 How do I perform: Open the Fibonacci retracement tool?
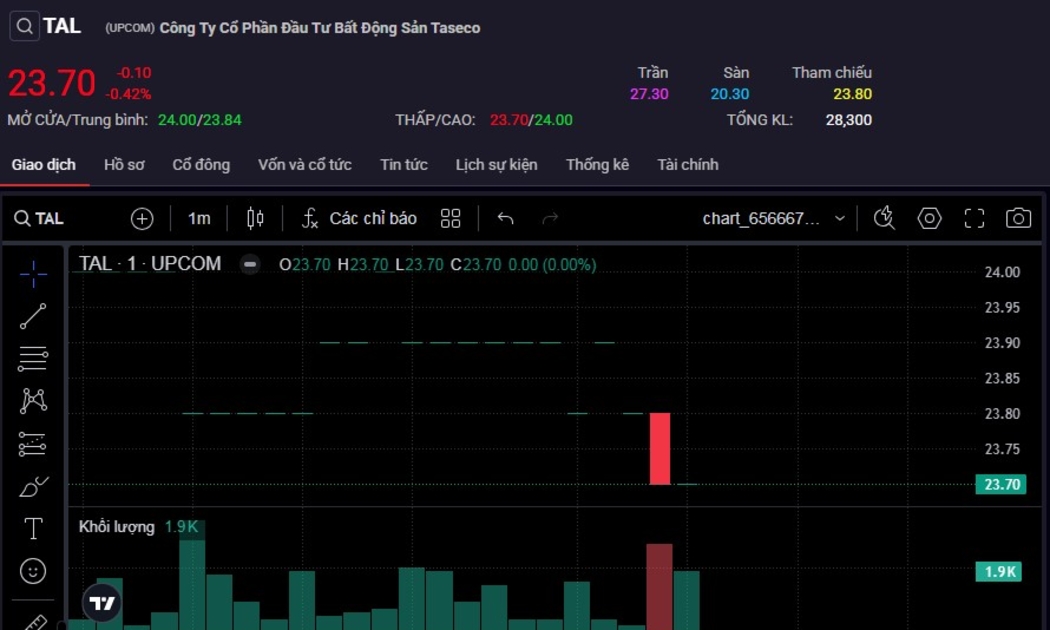[33, 358]
